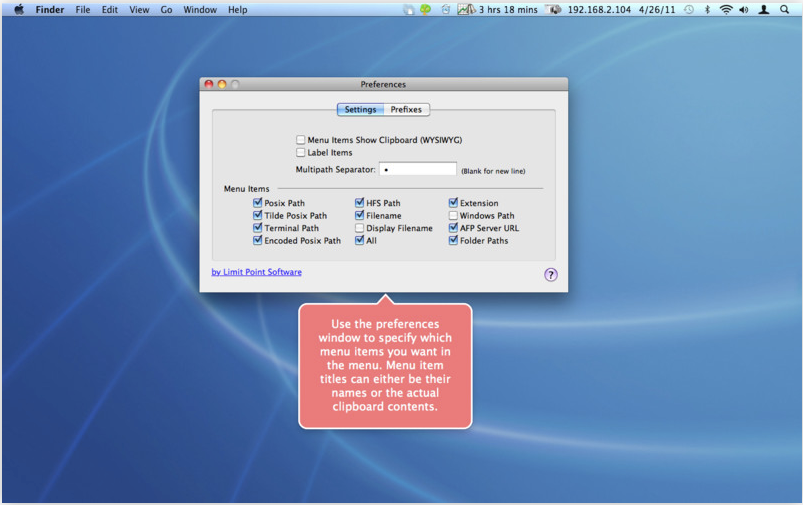The image size is (803, 505).
Task: Turn on Display Filename checkbox
Action: coord(360,228)
